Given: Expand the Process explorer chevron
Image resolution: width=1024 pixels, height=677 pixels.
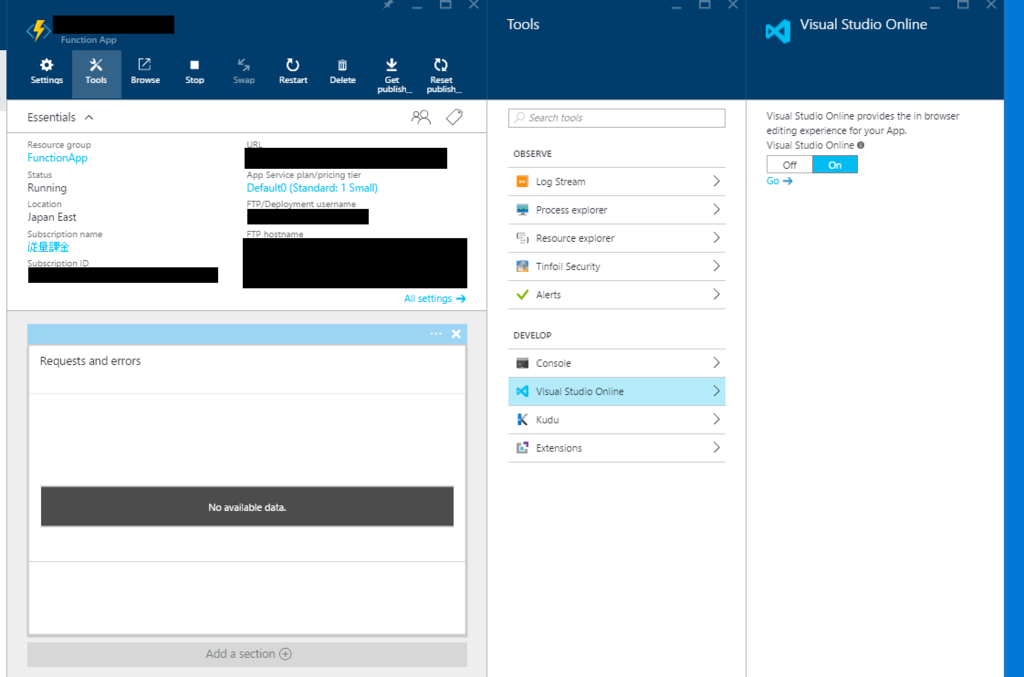Looking at the screenshot, I should 716,210.
